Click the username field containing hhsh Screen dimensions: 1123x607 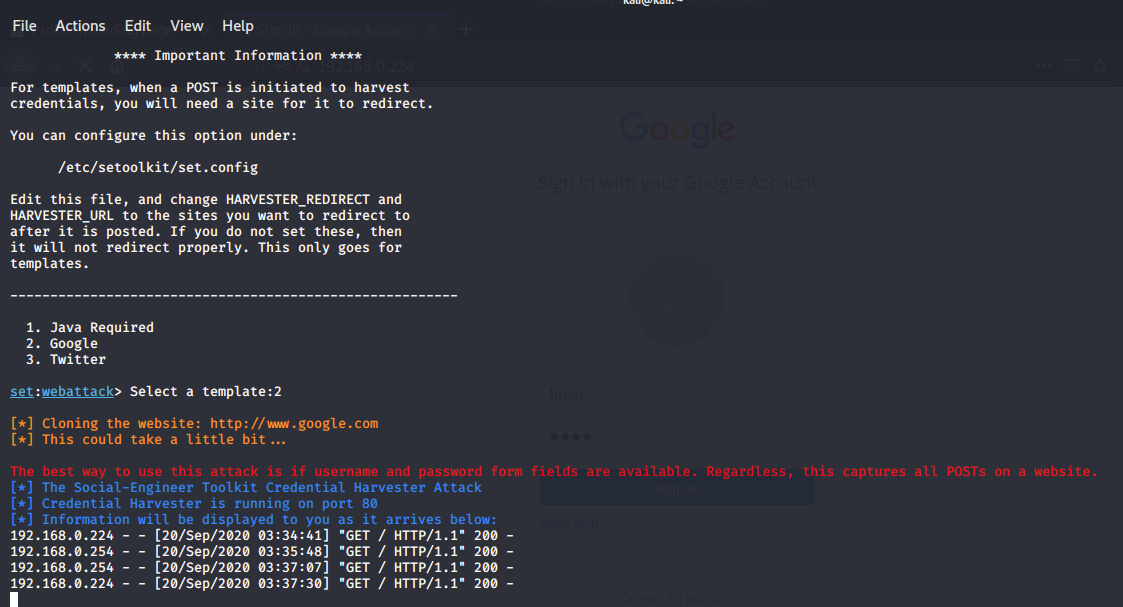pos(677,394)
